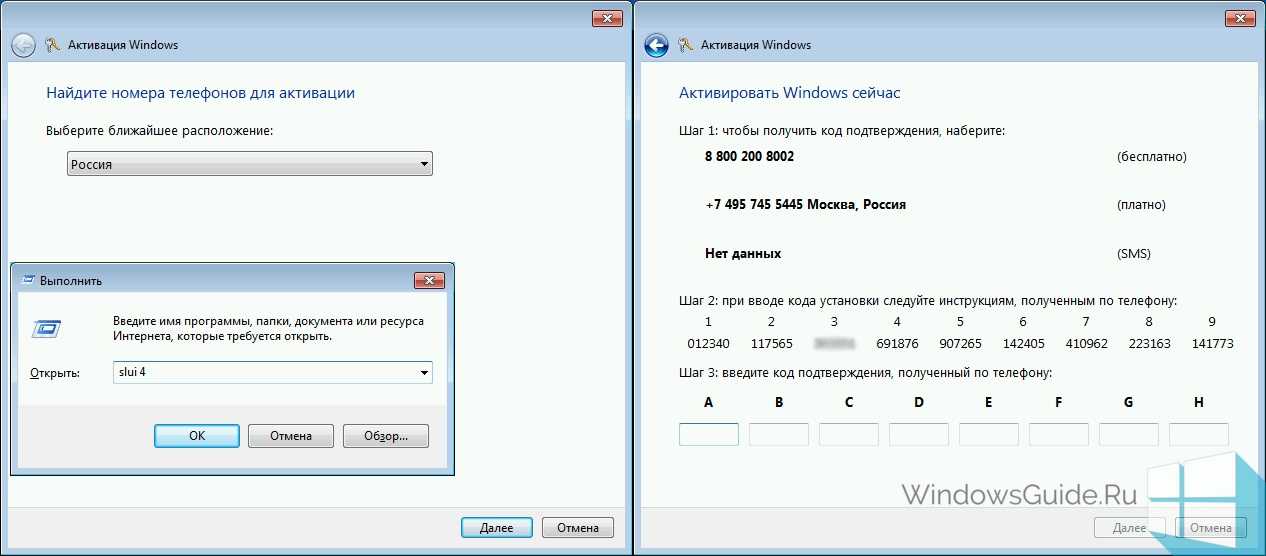Click the Открыть field containing slui 4
Image resolution: width=1266 pixels, height=556 pixels.
[272, 373]
